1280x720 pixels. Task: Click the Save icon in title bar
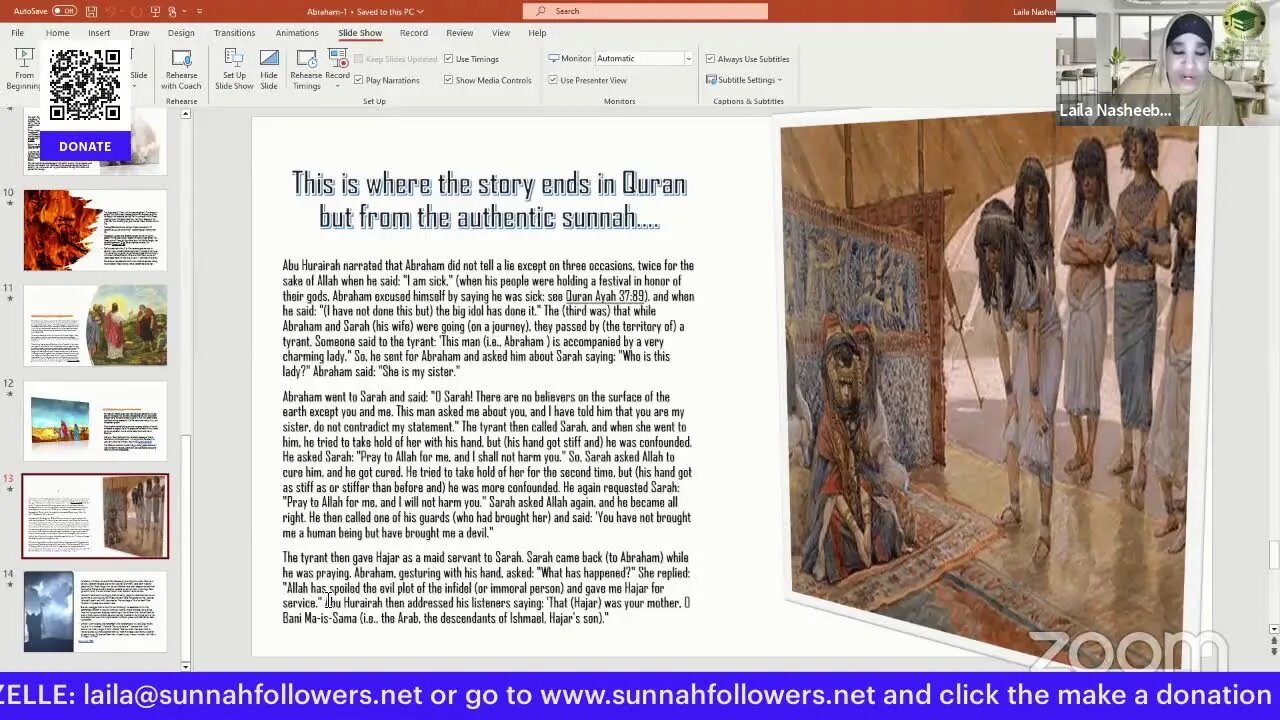coord(91,11)
